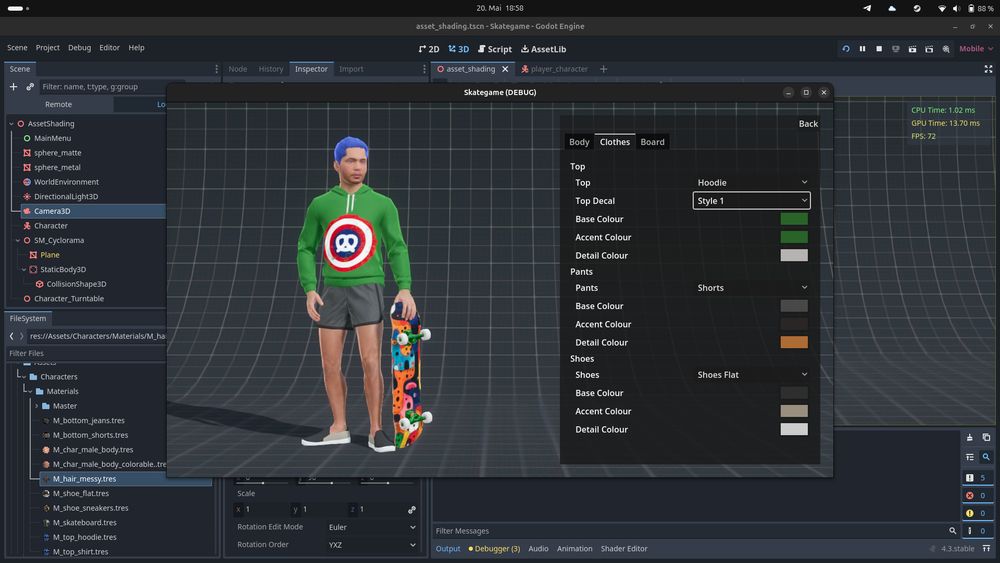This screenshot has width=1000, height=563.
Task: Toggle editor messages filter in the output panel
Action: pyautogui.click(x=976, y=530)
